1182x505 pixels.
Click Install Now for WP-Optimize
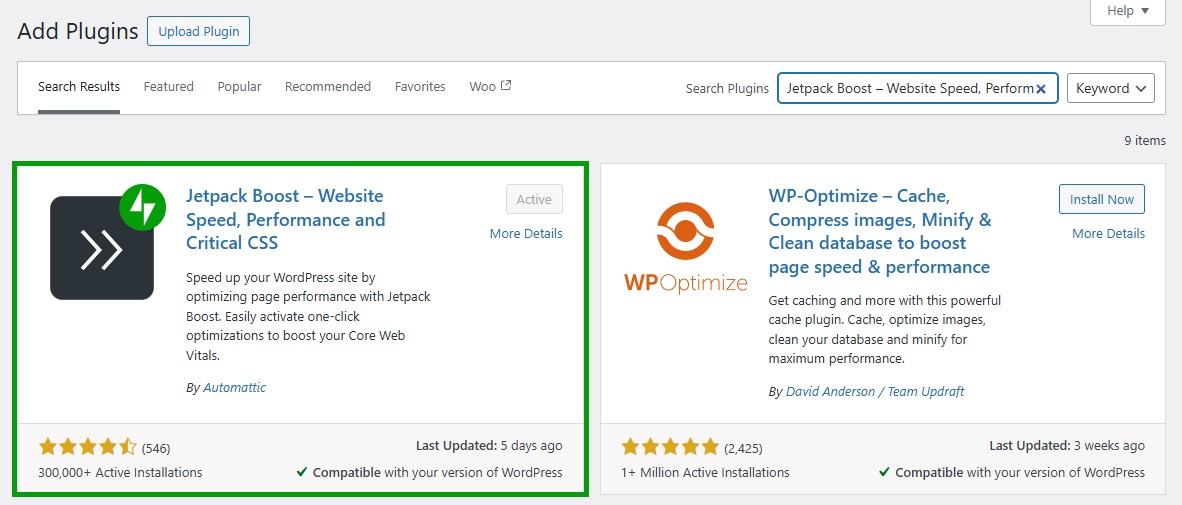click(1101, 199)
